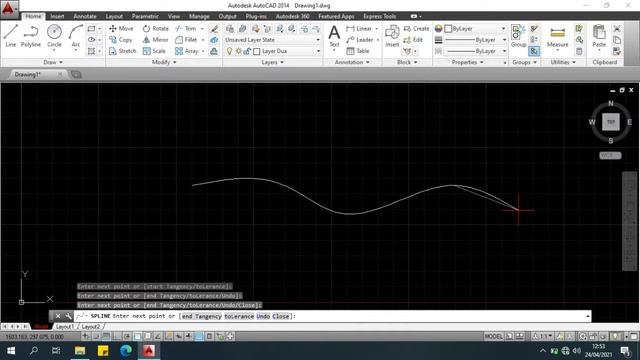
Task: Use the Rotate tool
Action: click(156, 29)
